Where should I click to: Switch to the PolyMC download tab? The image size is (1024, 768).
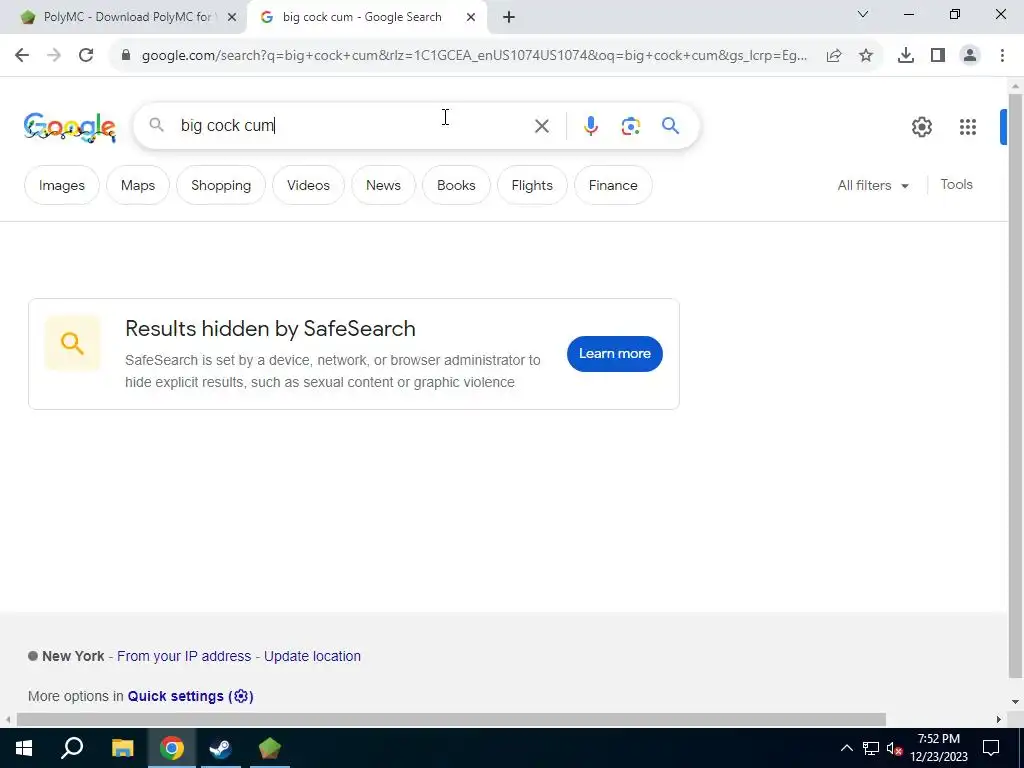pyautogui.click(x=127, y=17)
